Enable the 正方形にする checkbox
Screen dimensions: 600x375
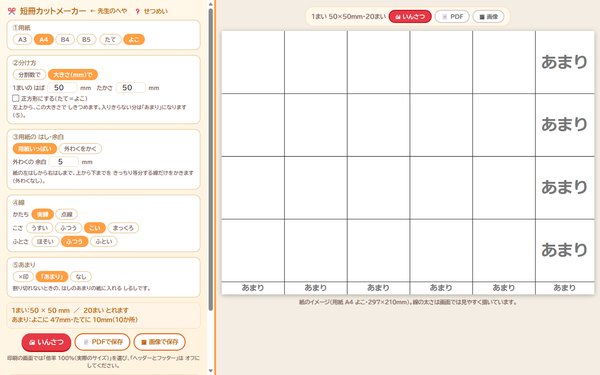[16, 98]
